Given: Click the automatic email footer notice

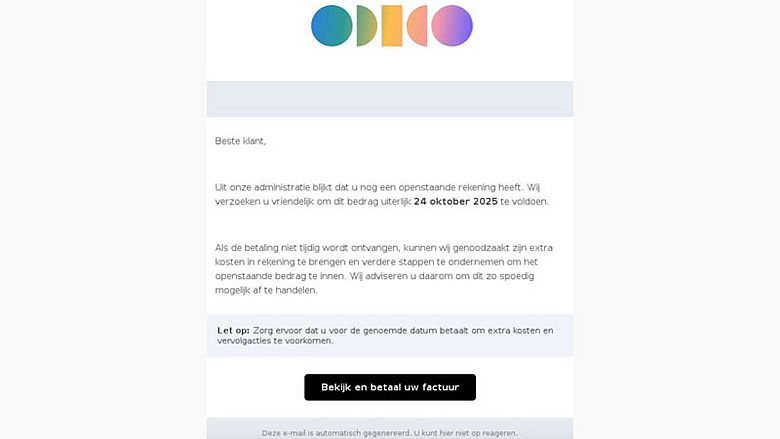Looking at the screenshot, I should pyautogui.click(x=390, y=433).
